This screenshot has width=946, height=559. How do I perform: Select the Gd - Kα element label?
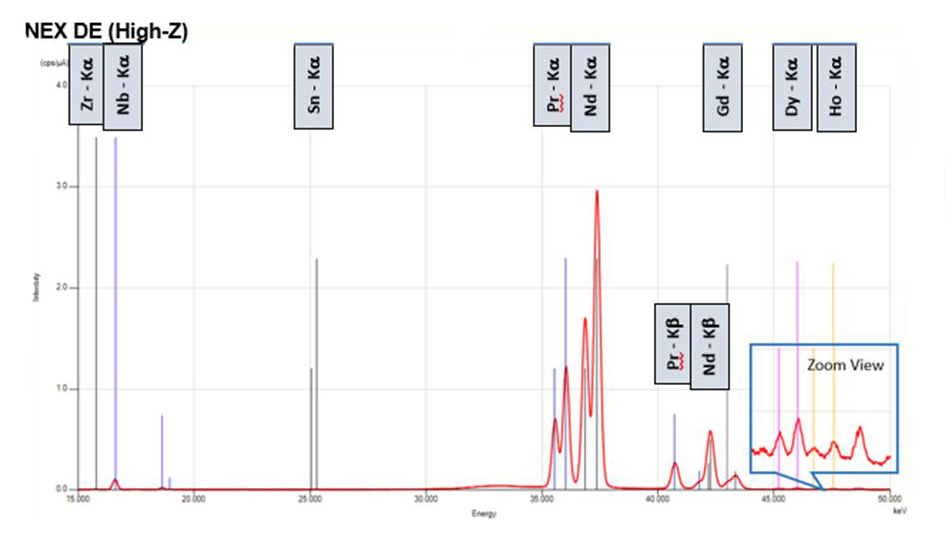723,87
